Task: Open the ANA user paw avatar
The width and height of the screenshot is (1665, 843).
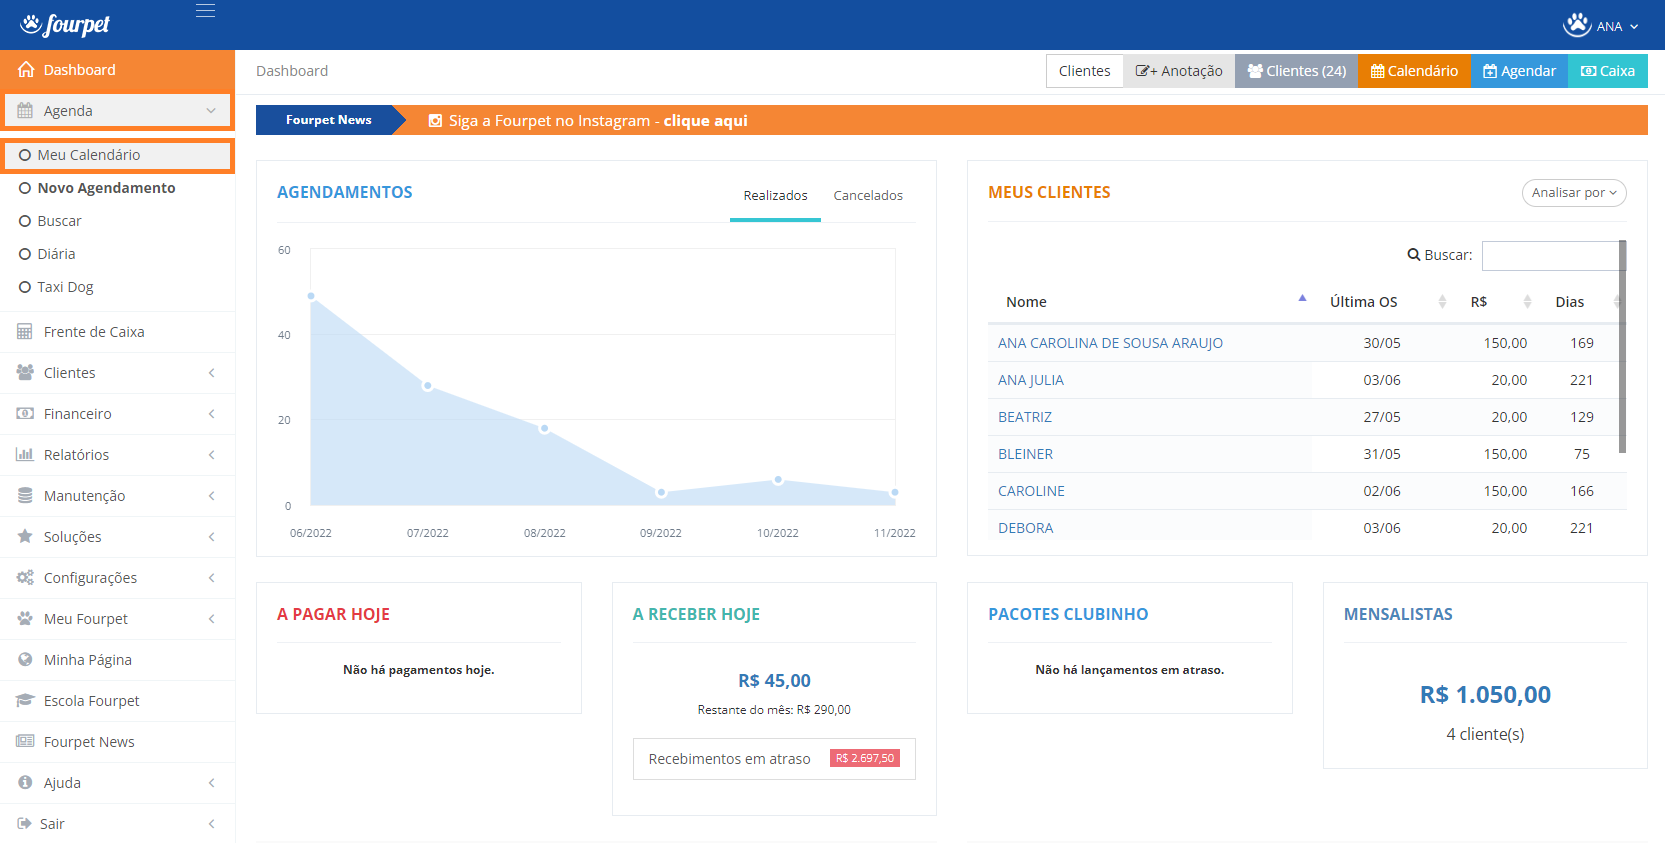Action: [x=1577, y=25]
